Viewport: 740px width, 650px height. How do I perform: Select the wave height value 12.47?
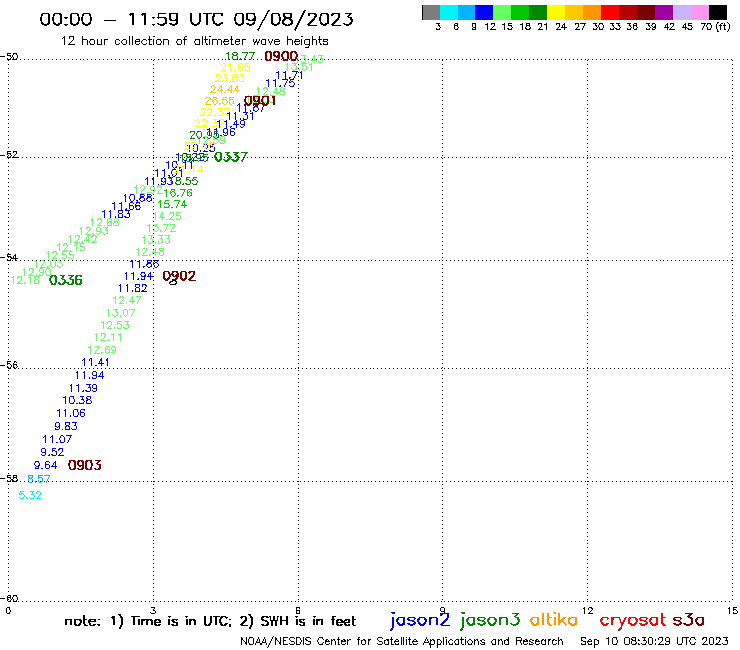coord(127,300)
